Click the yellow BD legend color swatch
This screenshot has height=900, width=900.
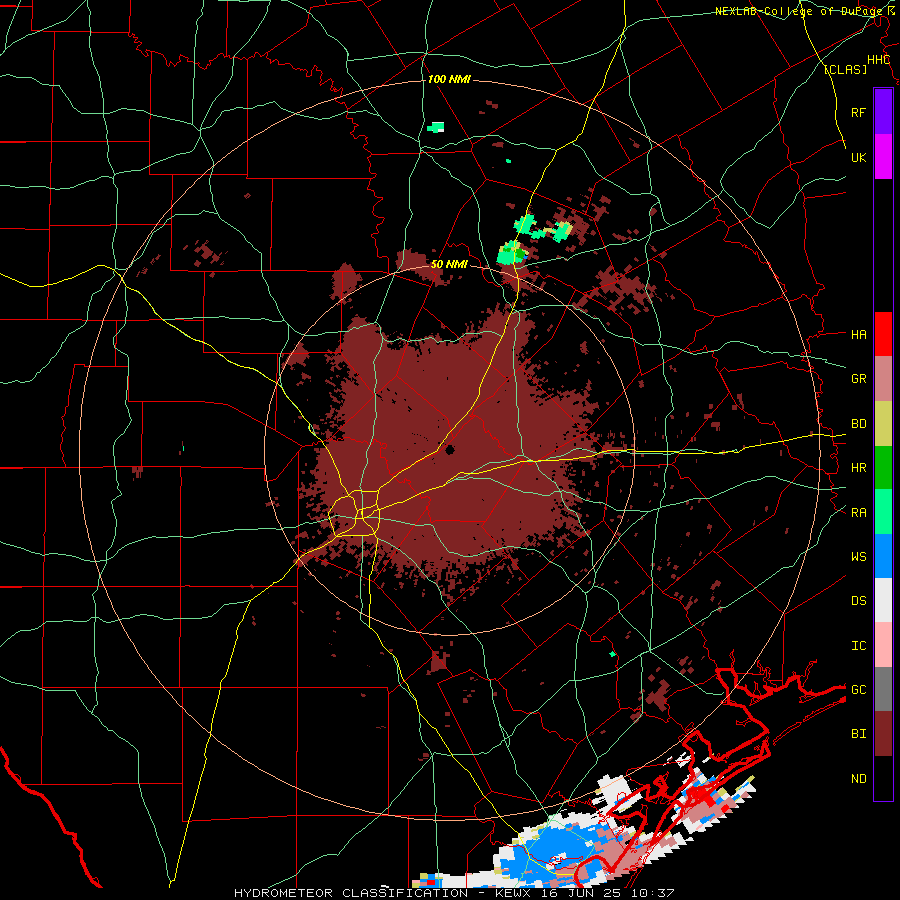(x=883, y=424)
